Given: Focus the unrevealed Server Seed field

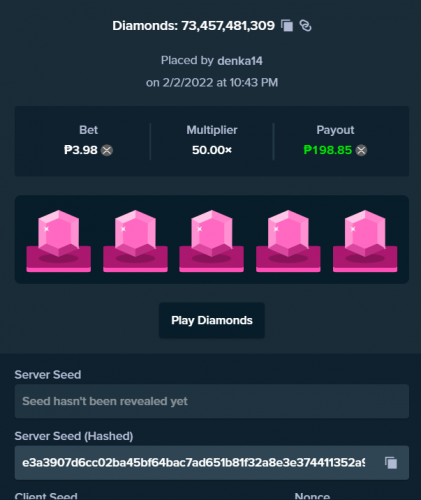Looking at the screenshot, I should [212, 401].
